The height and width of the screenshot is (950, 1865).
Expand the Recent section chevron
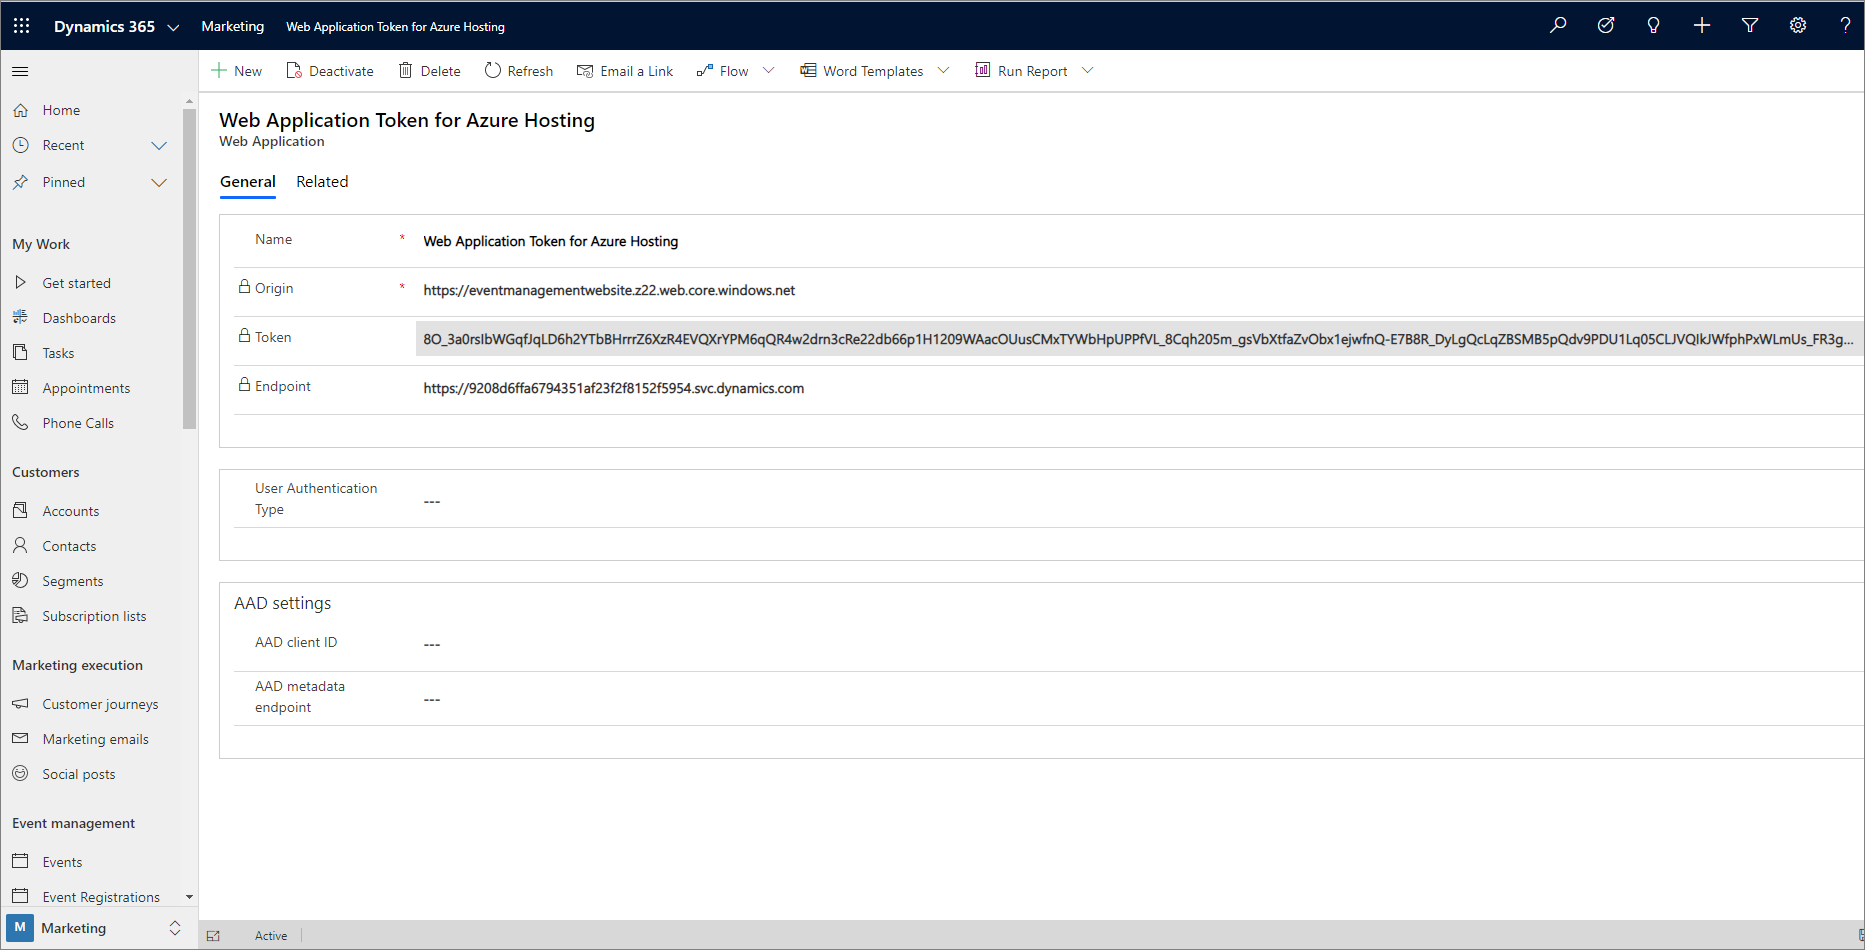click(159, 146)
